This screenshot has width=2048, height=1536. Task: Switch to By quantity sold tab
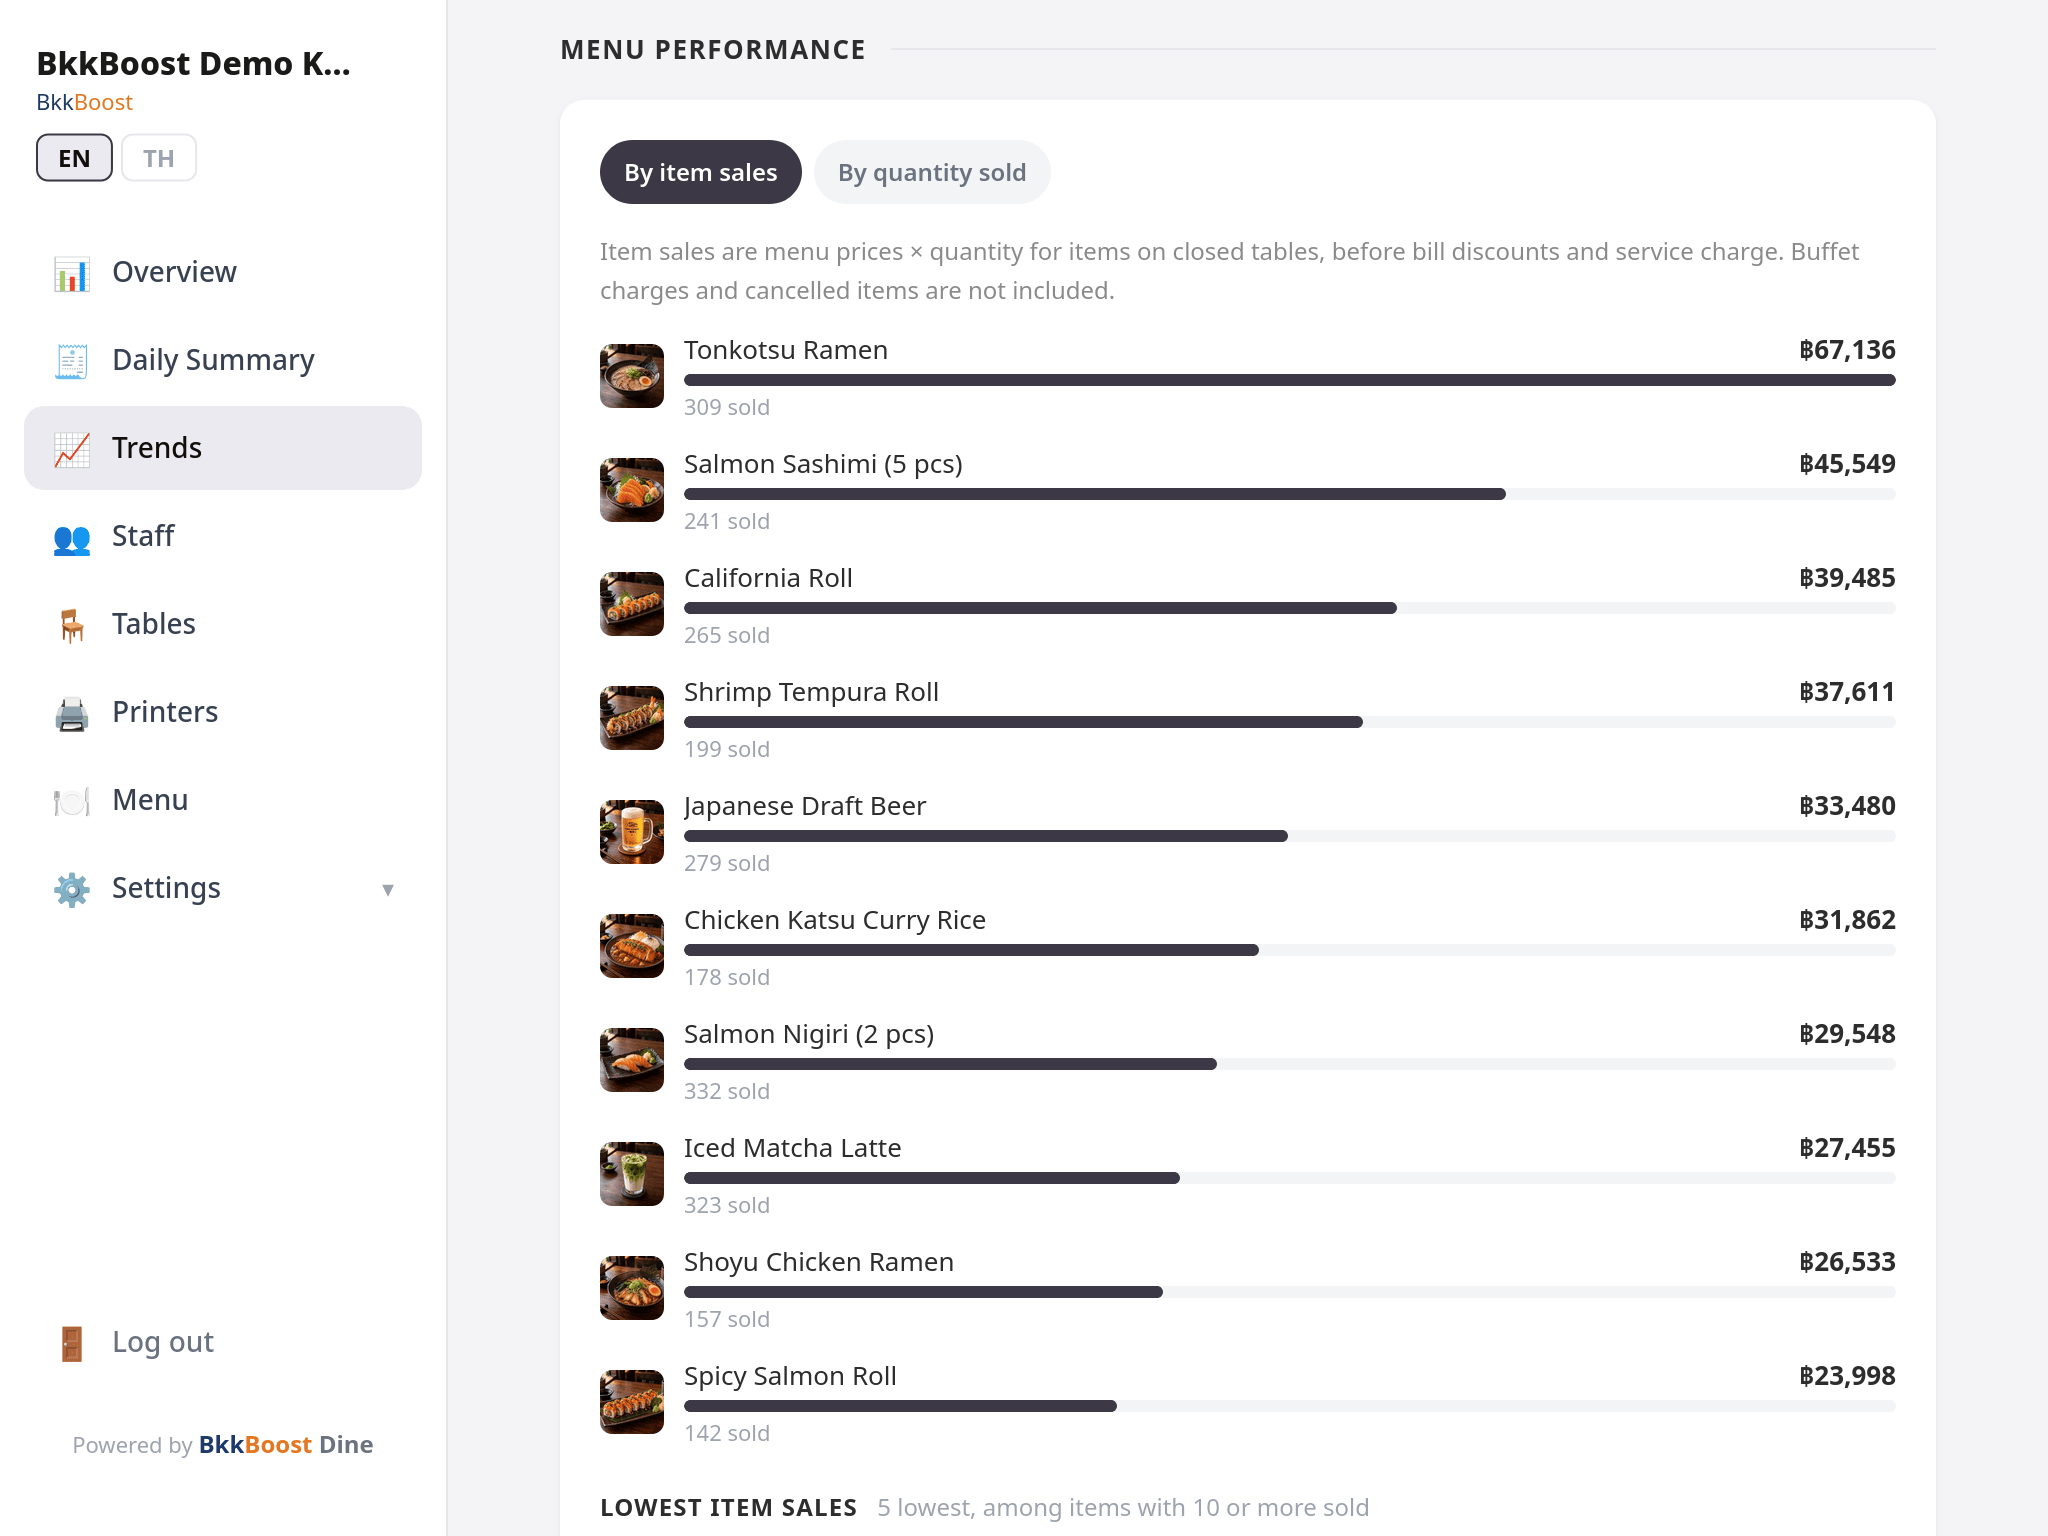coord(932,172)
